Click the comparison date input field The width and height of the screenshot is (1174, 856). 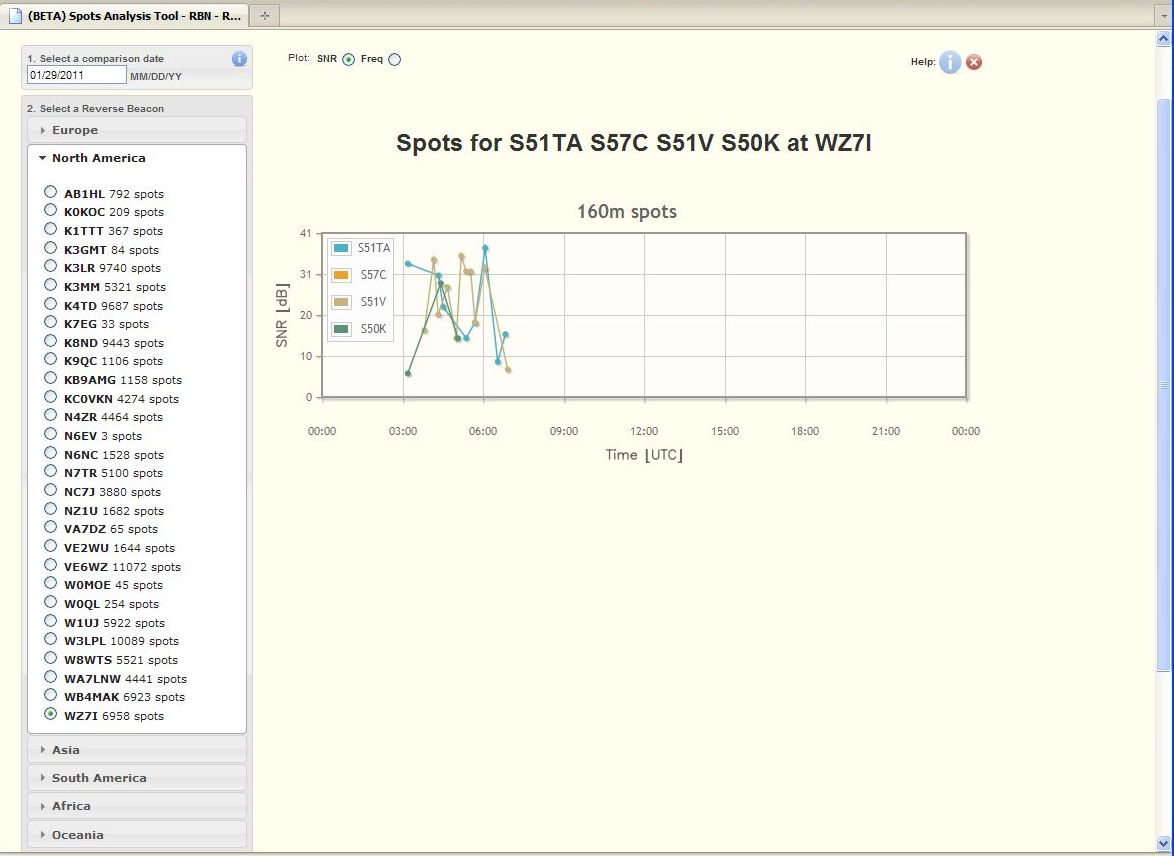click(x=76, y=75)
